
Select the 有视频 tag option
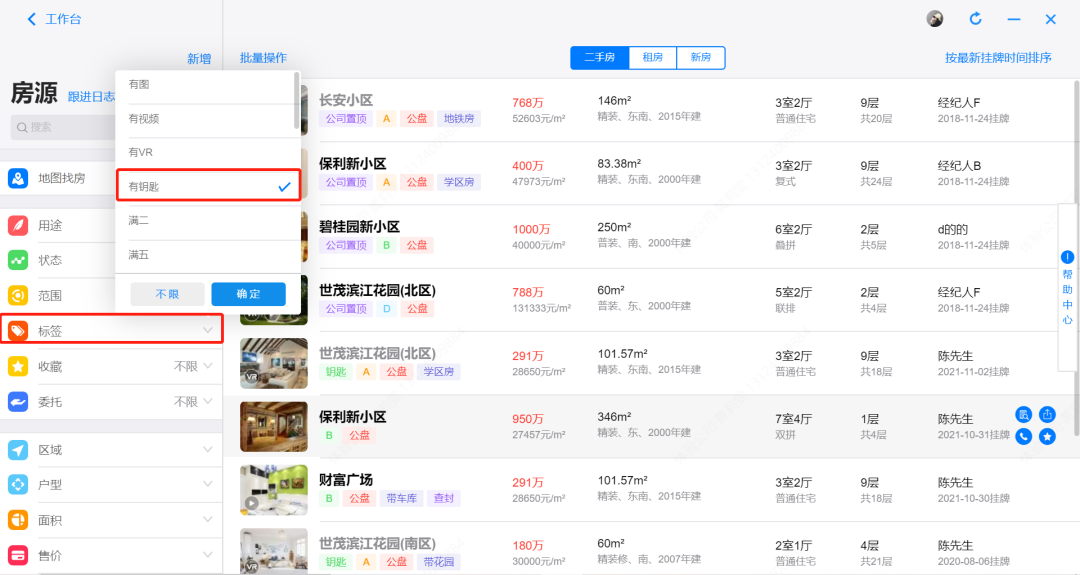[207, 118]
